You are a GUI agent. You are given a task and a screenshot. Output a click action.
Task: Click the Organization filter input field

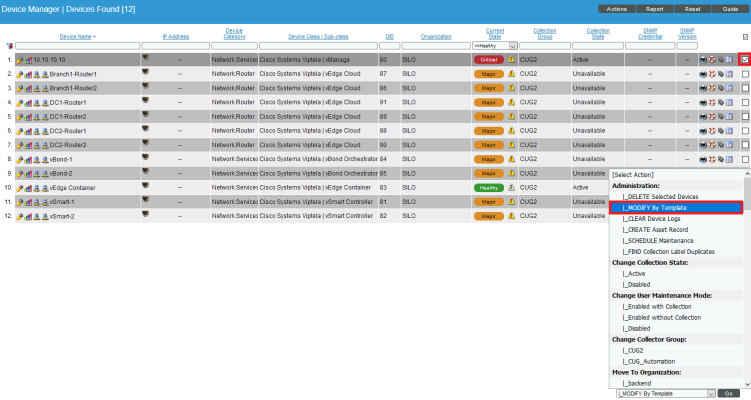(x=436, y=46)
